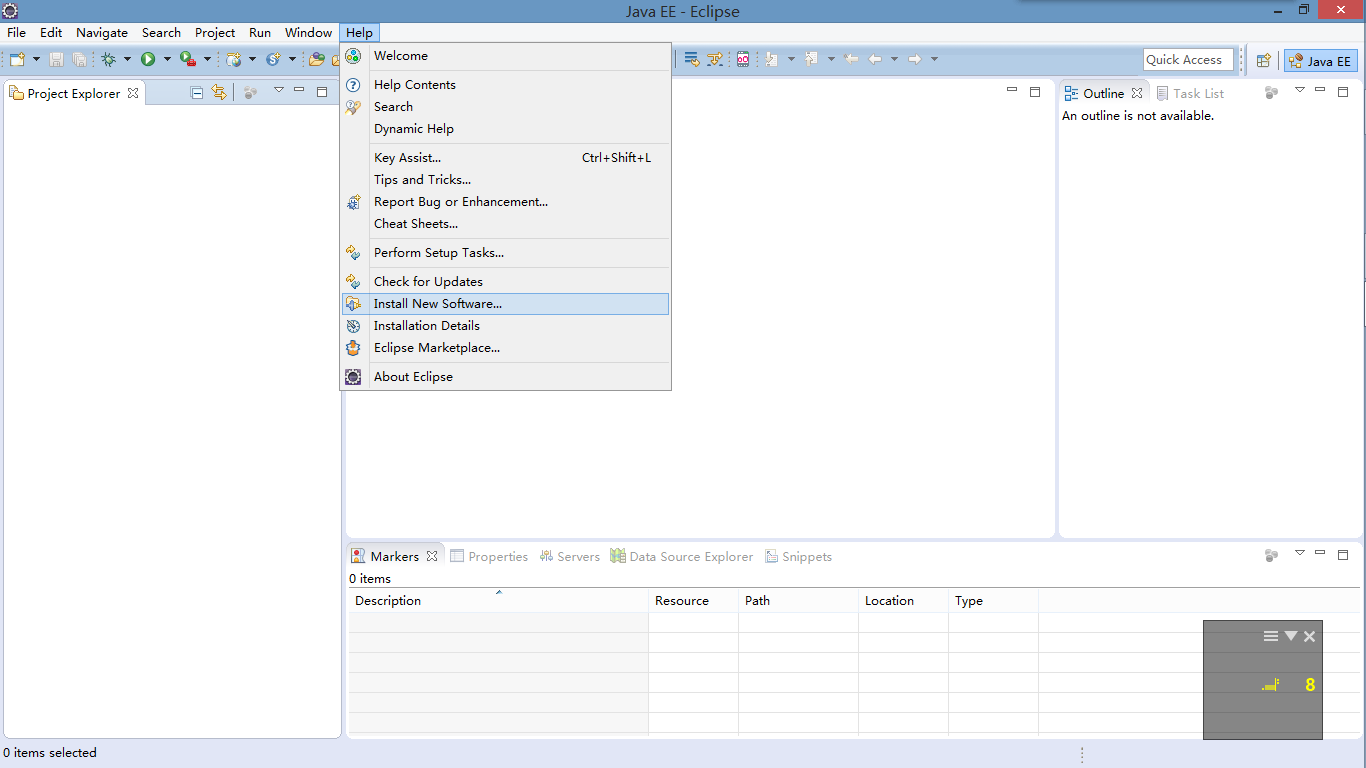The height and width of the screenshot is (768, 1366).
Task: Open the Forward history dropdown arrow
Action: 934,59
